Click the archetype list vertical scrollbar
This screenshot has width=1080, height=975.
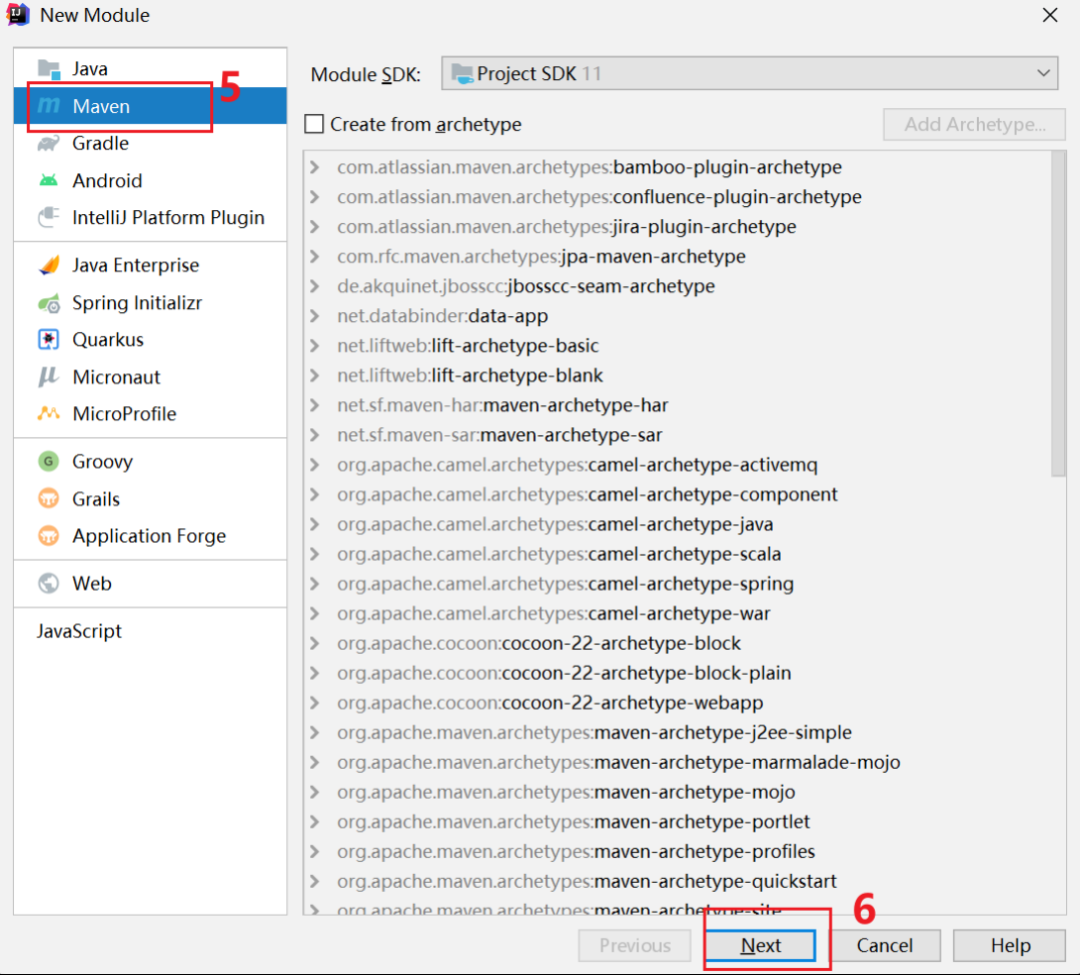(1058, 314)
